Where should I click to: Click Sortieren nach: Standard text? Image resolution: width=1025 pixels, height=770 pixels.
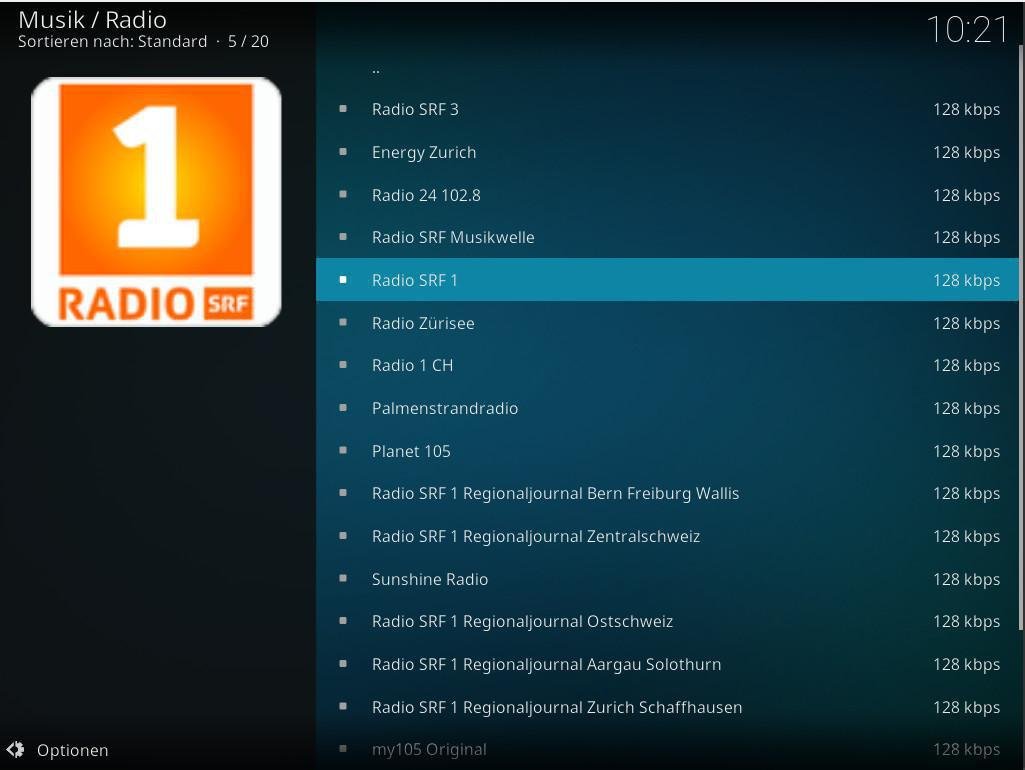(x=112, y=41)
